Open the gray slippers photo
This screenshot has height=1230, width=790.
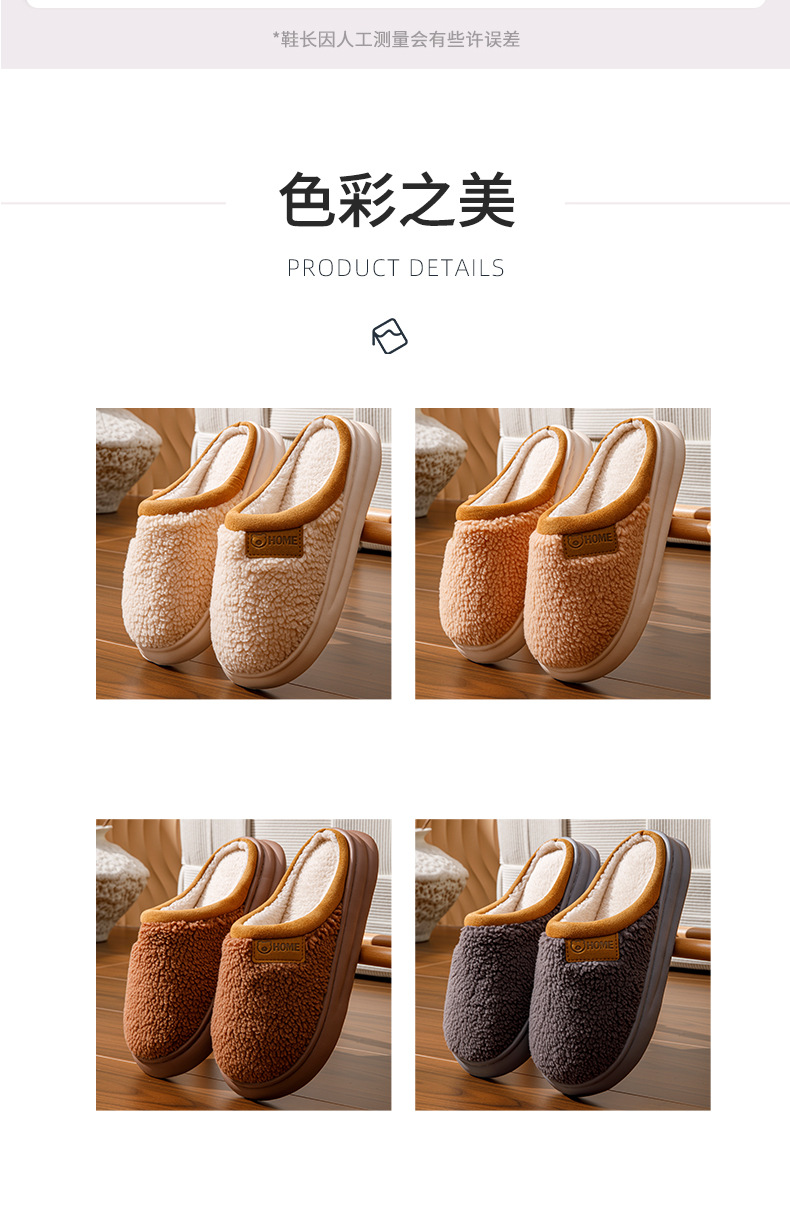pos(563,965)
